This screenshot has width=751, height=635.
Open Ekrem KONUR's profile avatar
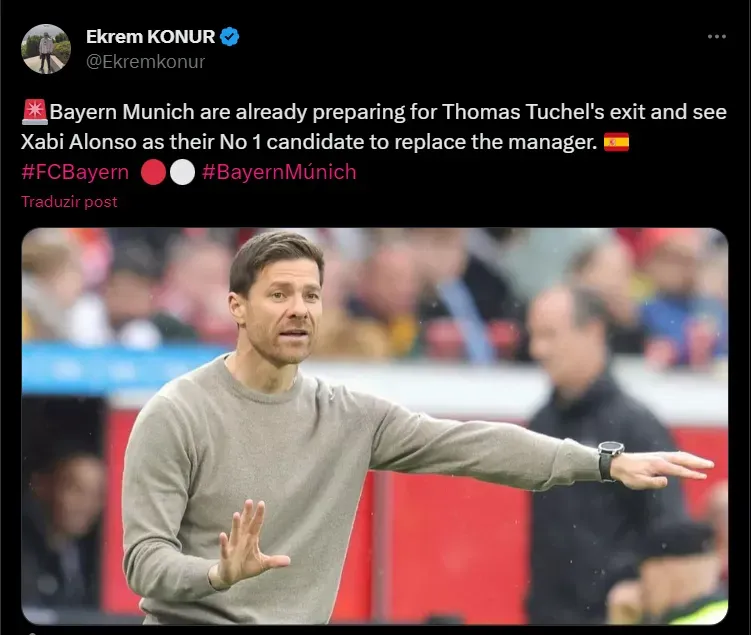tap(46, 49)
